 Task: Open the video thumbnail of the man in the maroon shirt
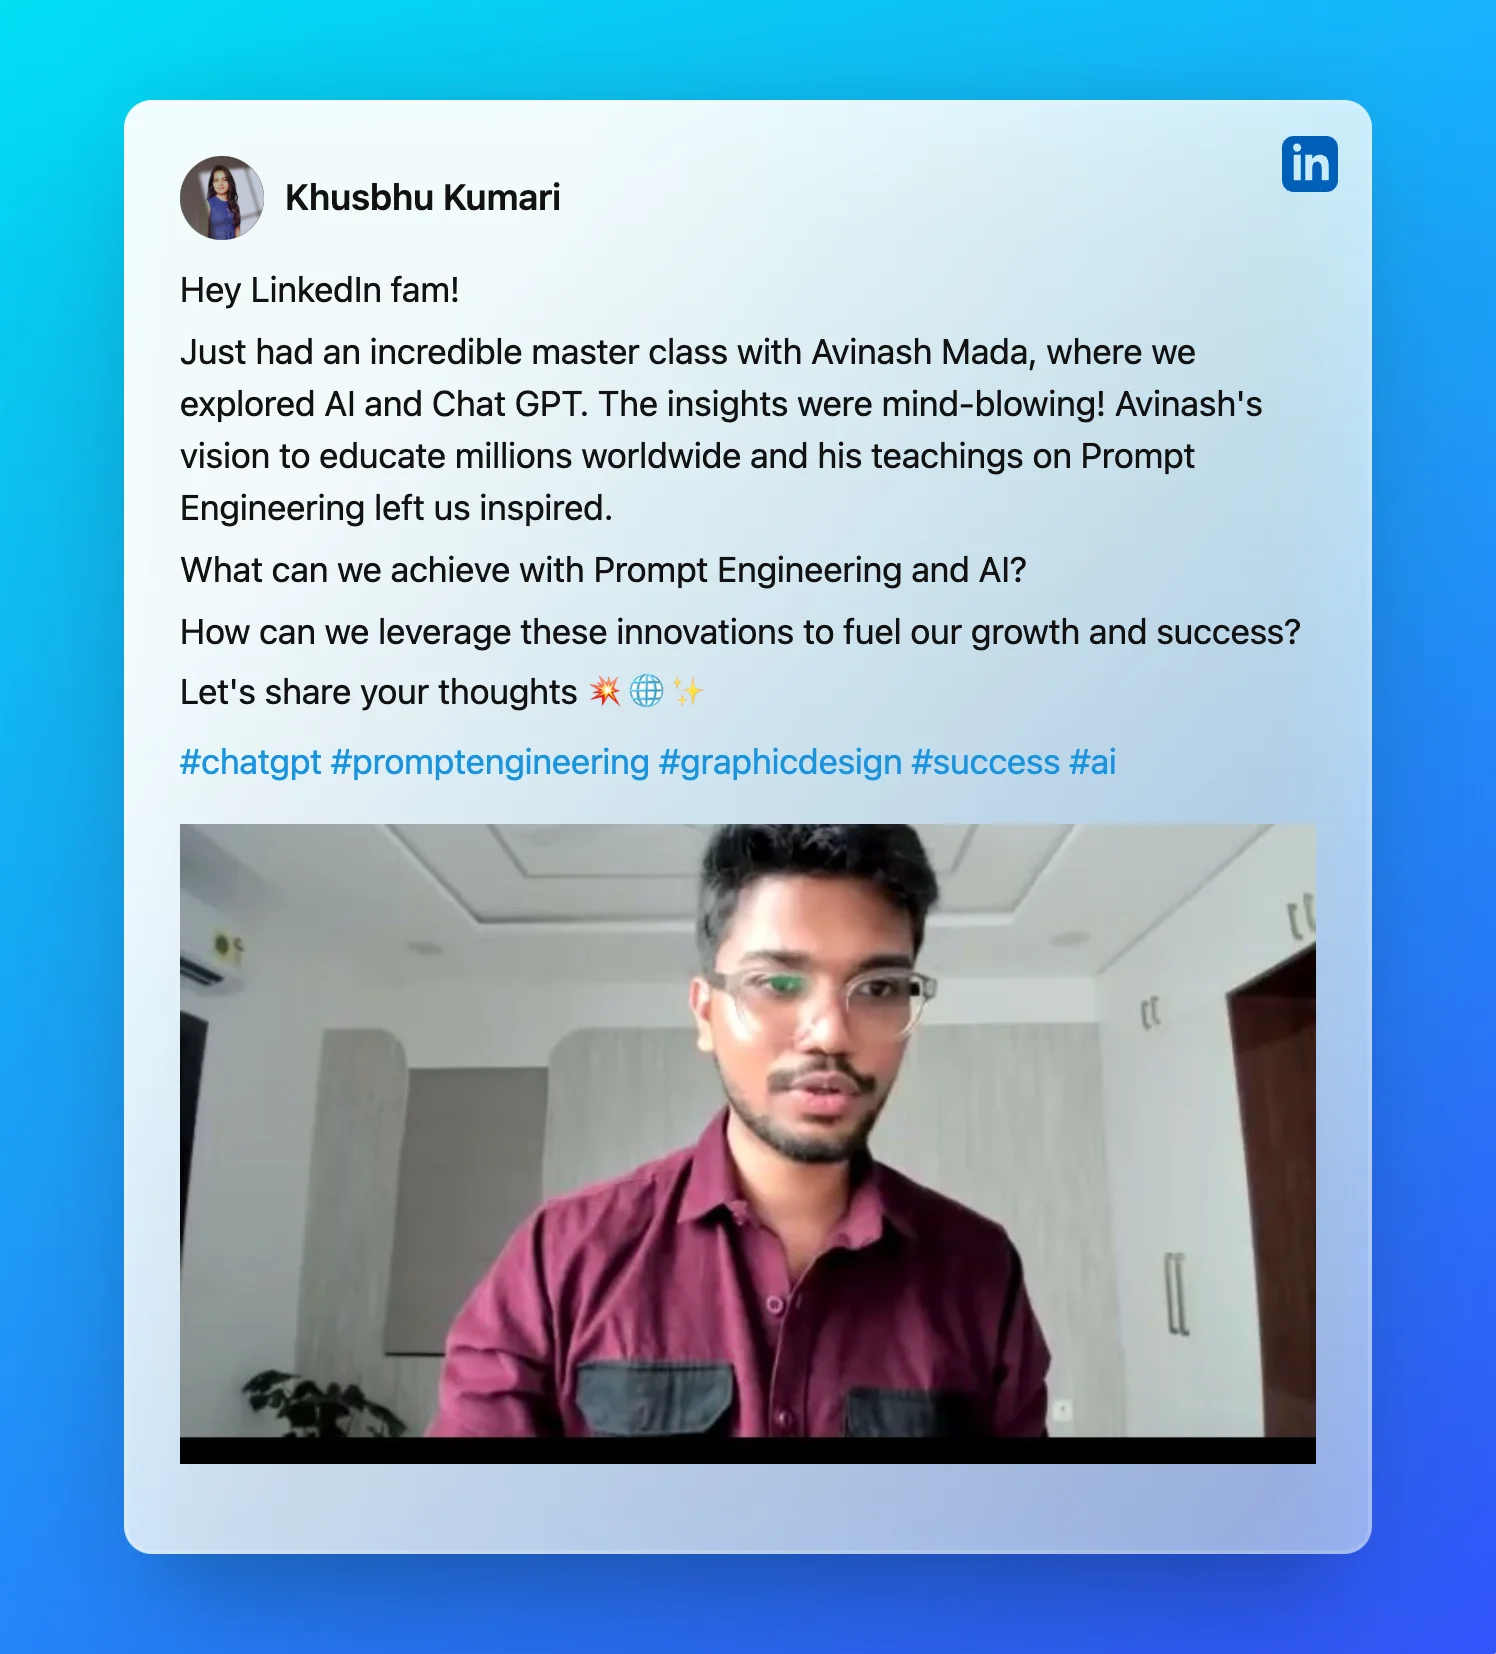tap(747, 1130)
